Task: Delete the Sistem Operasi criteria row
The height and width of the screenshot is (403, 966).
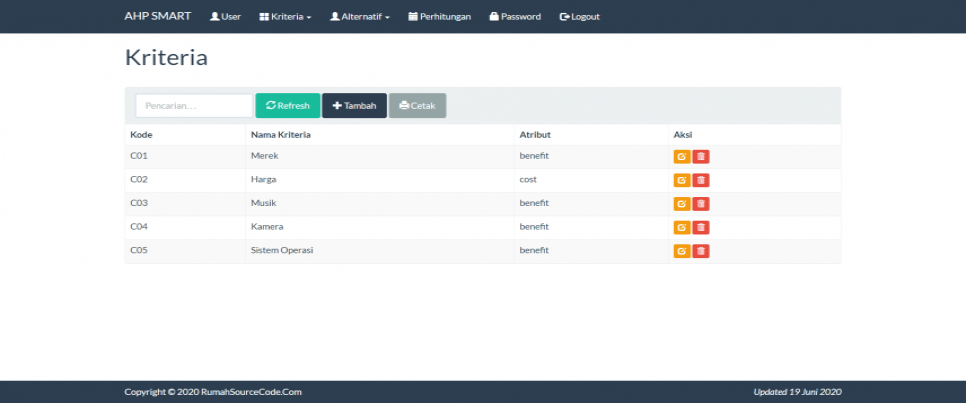Action: coord(700,251)
